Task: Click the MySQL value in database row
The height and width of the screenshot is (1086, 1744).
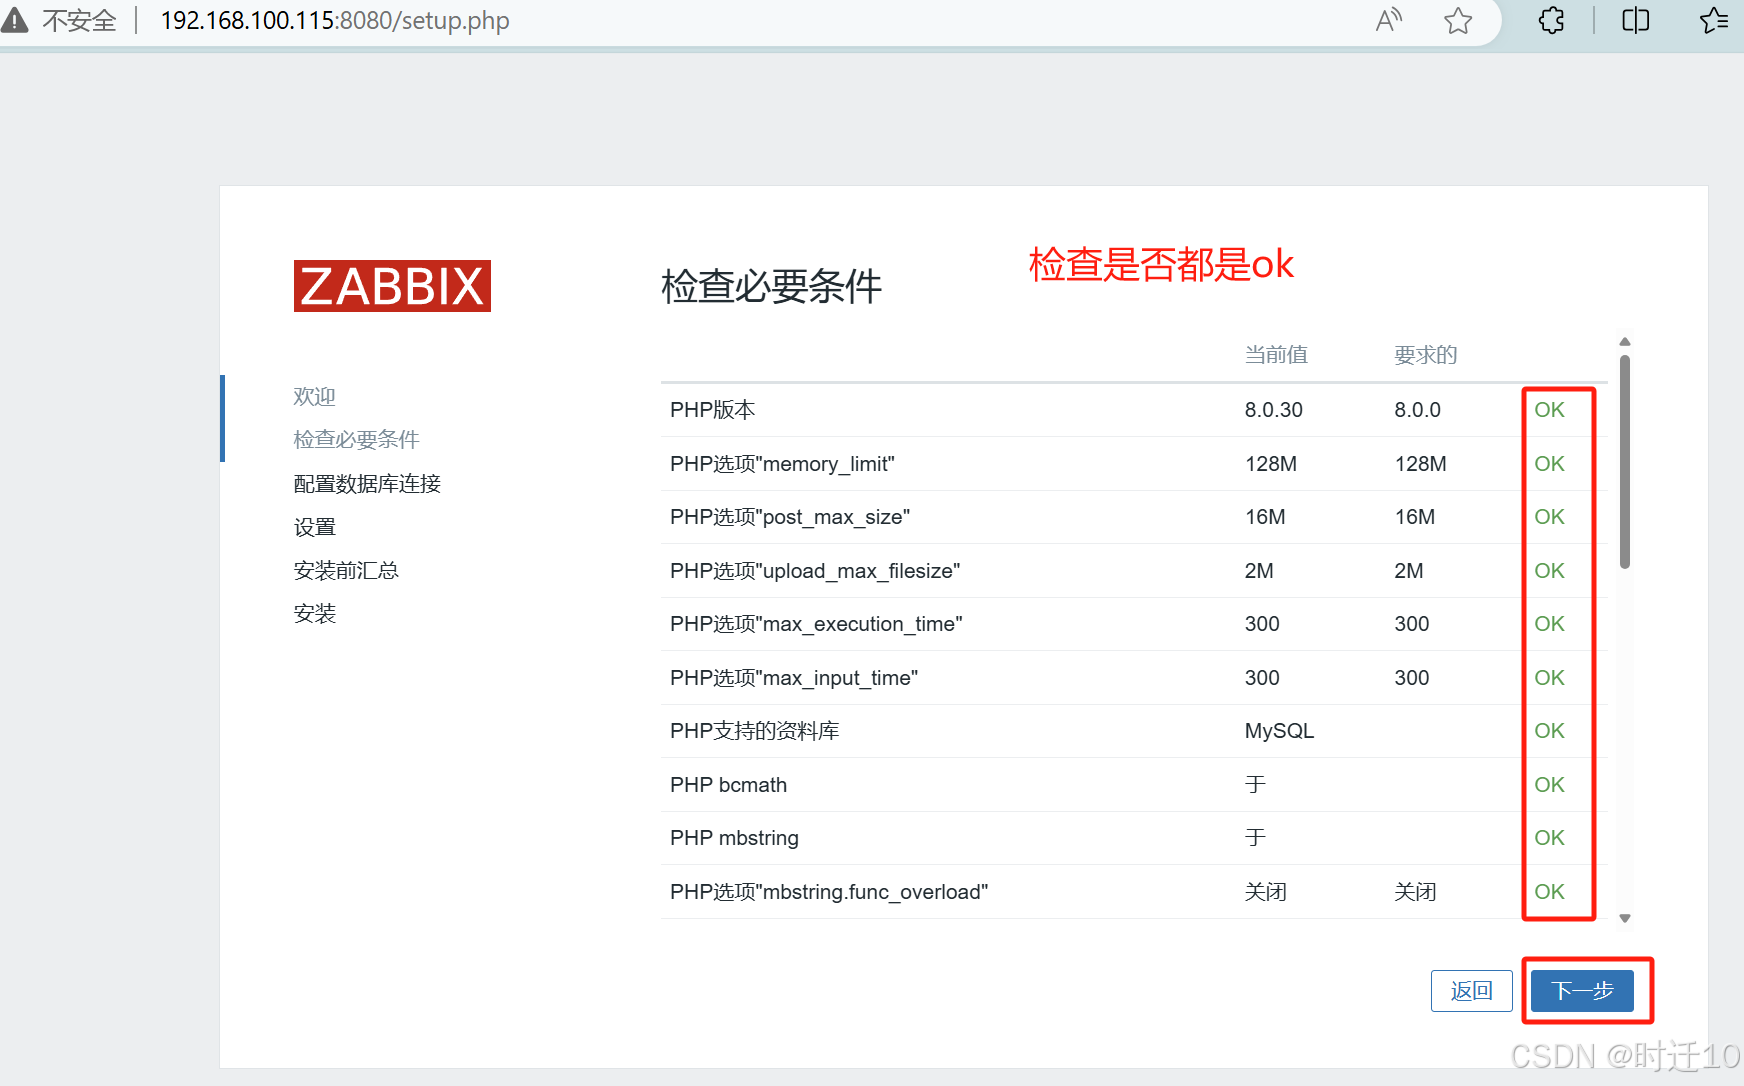Action: [x=1279, y=731]
